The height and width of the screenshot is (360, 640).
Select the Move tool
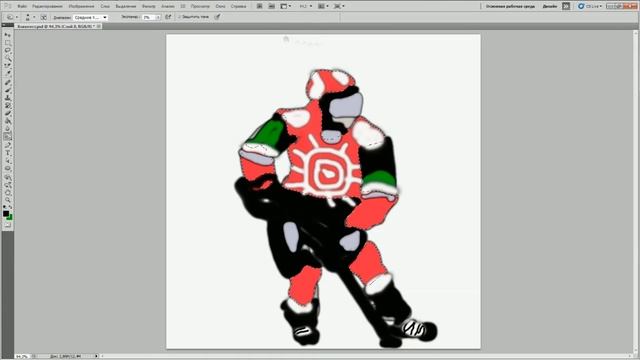[x=7, y=35]
